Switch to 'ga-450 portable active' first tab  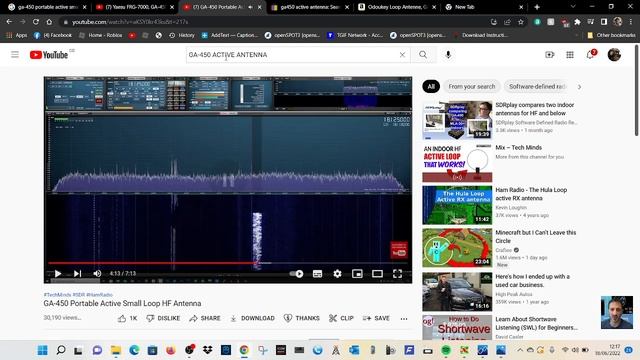(47, 7)
